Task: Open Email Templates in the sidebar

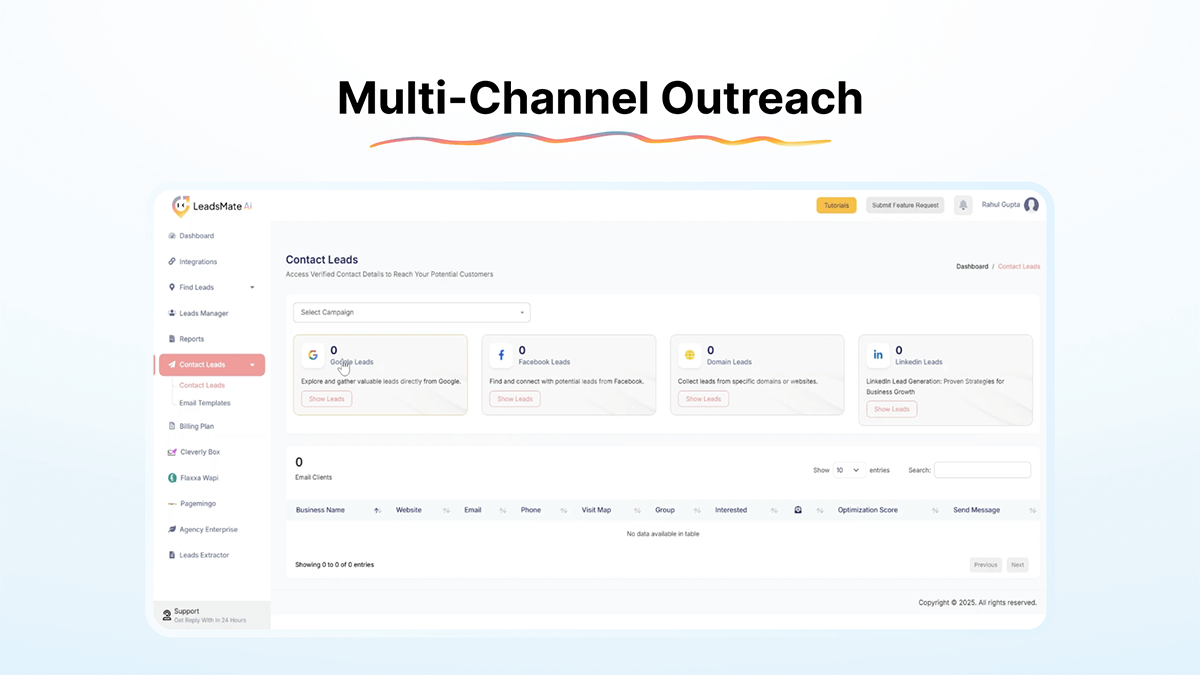Action: 205,403
